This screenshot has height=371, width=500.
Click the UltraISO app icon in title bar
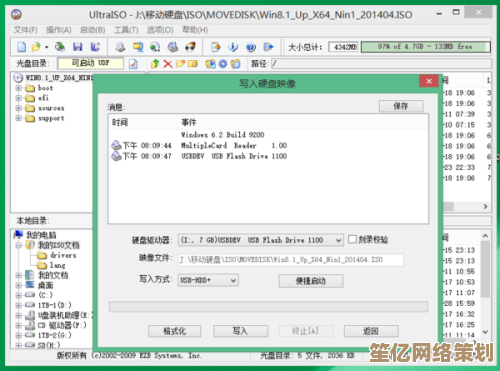point(16,14)
